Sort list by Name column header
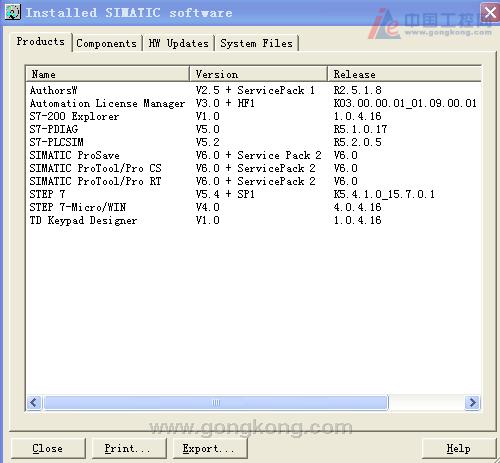 107,74
